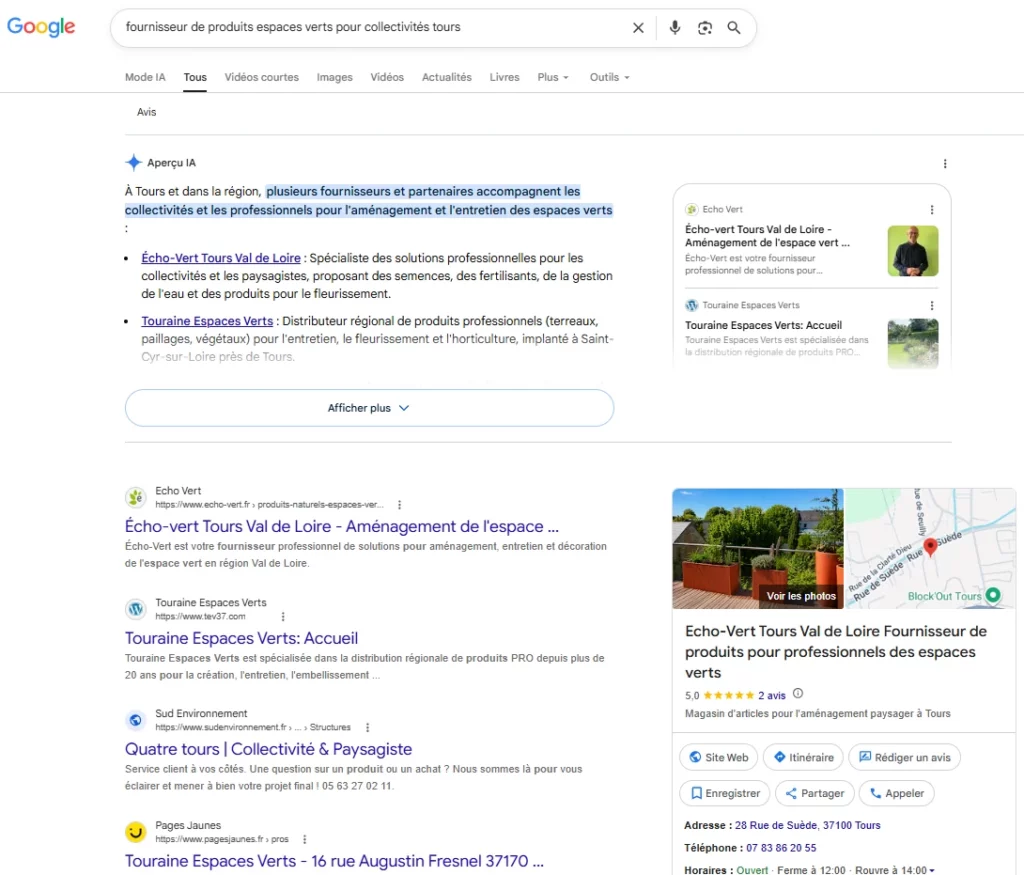Click the echo-vert.fr result URL breadcrumb
Image resolution: width=1024 pixels, height=875 pixels.
[x=269, y=505]
